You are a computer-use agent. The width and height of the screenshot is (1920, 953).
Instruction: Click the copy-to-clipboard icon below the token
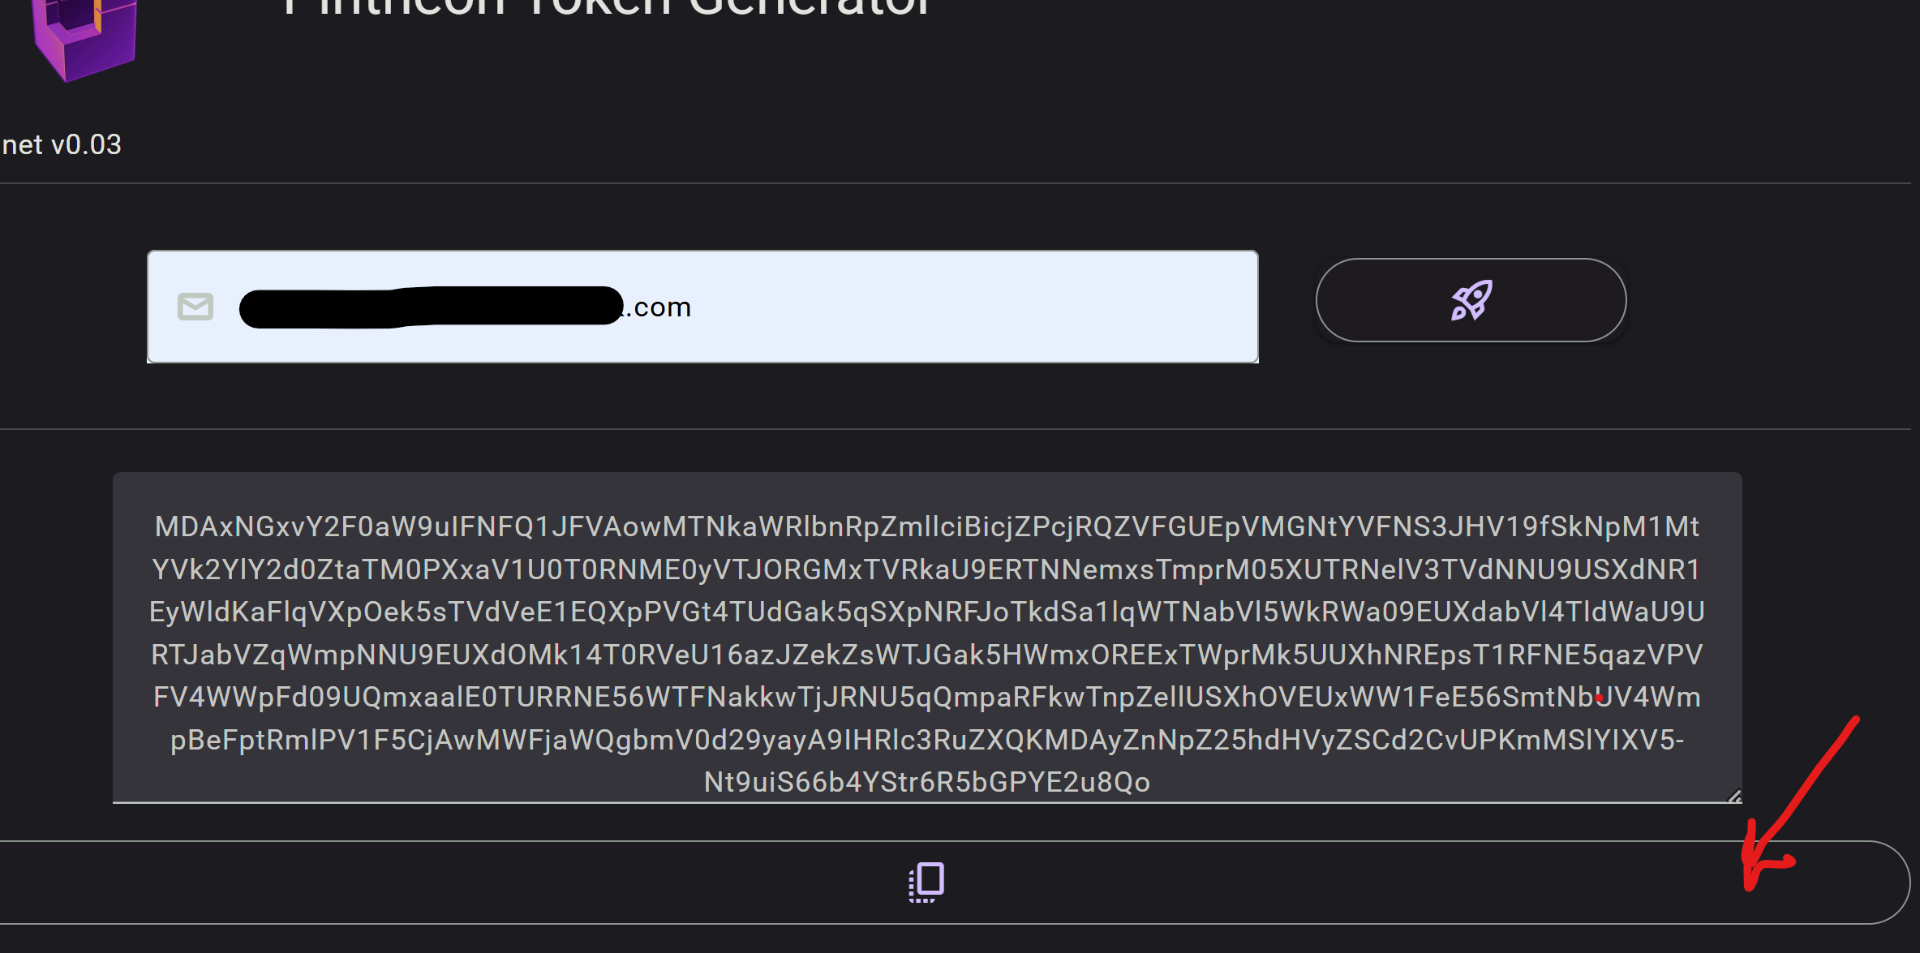(927, 882)
